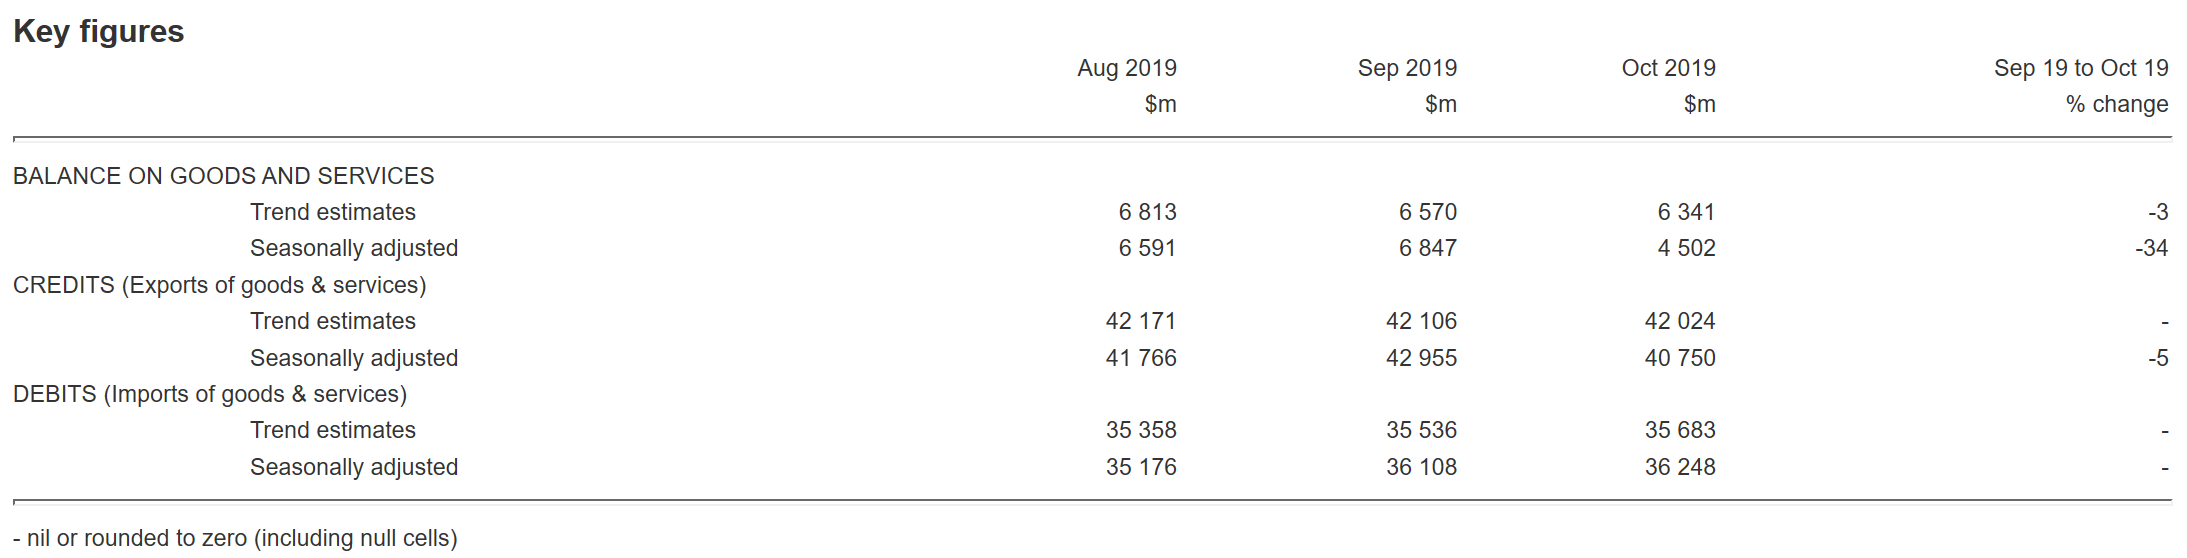Click the -5 percent change cell
2187x558 pixels.
[x=2158, y=358]
